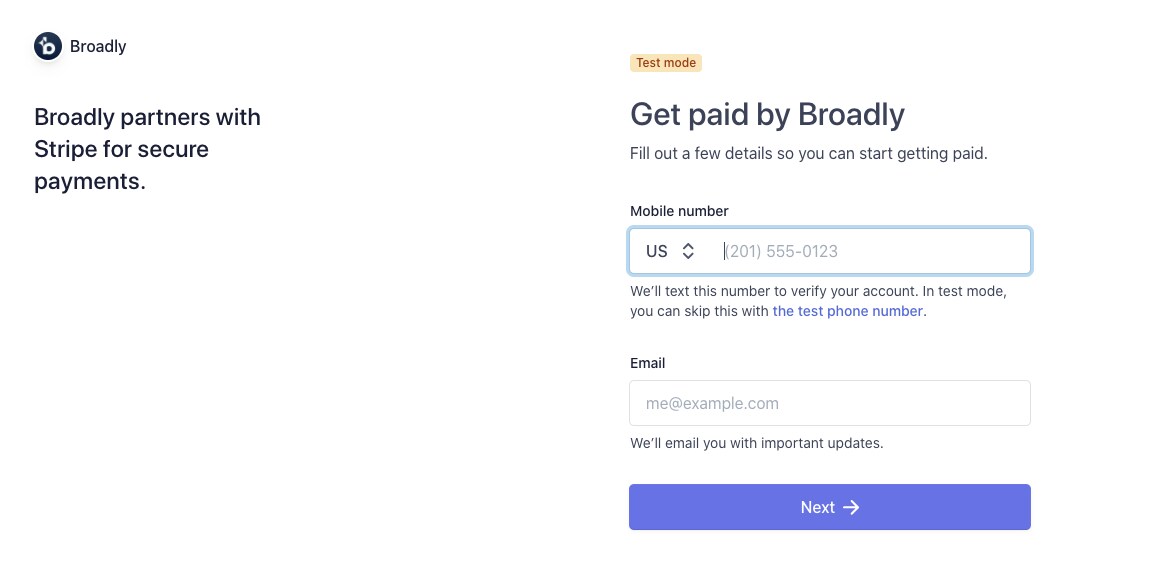Click the 'Fill out a few details' subtitle
This screenshot has height=581, width=1170.
808,154
